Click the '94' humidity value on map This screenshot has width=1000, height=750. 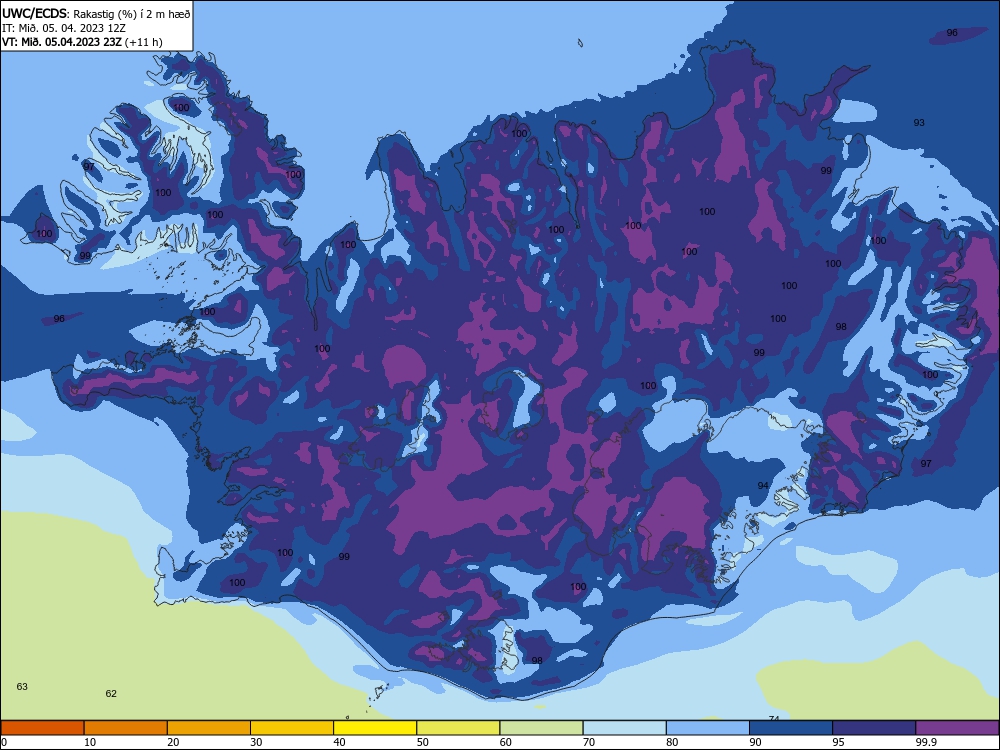pyautogui.click(x=763, y=486)
